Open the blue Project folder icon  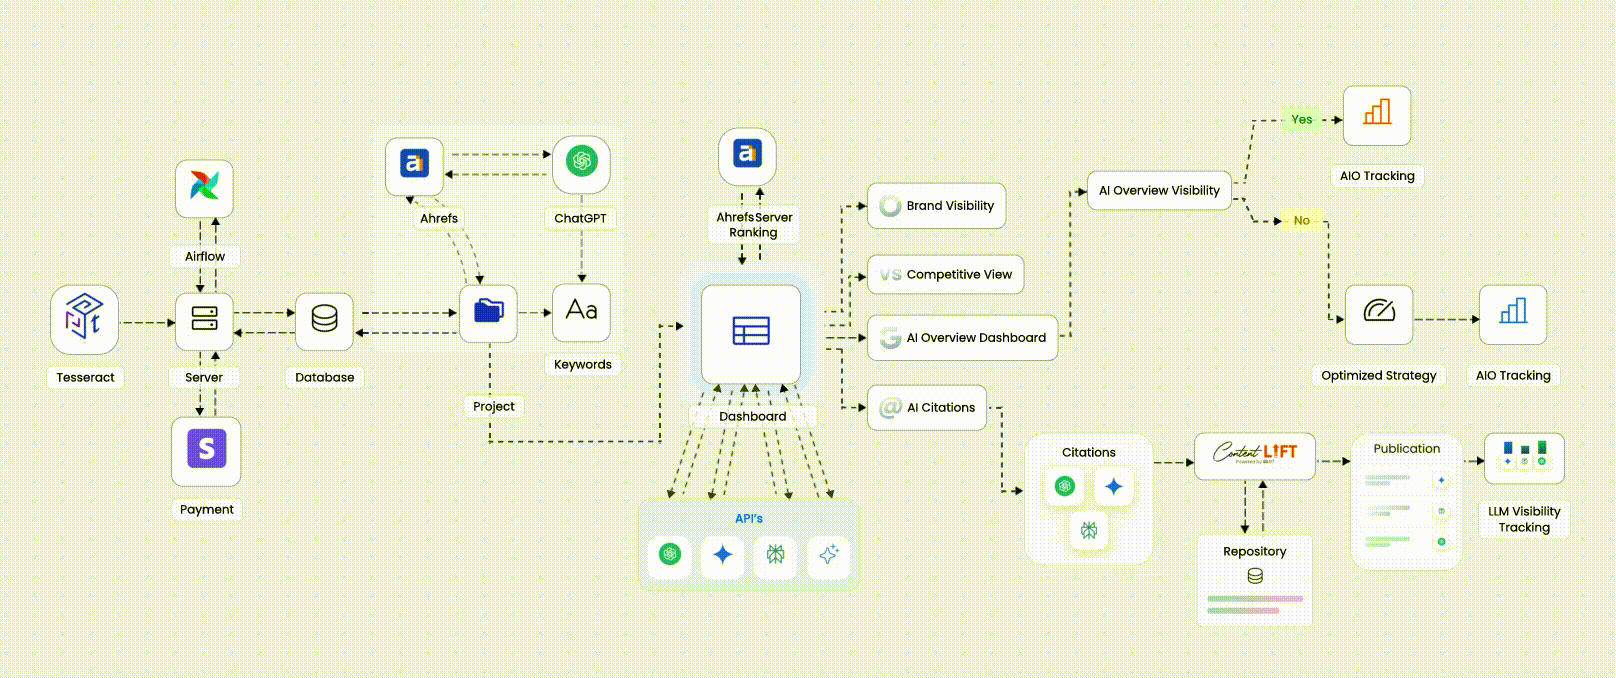[x=488, y=312]
